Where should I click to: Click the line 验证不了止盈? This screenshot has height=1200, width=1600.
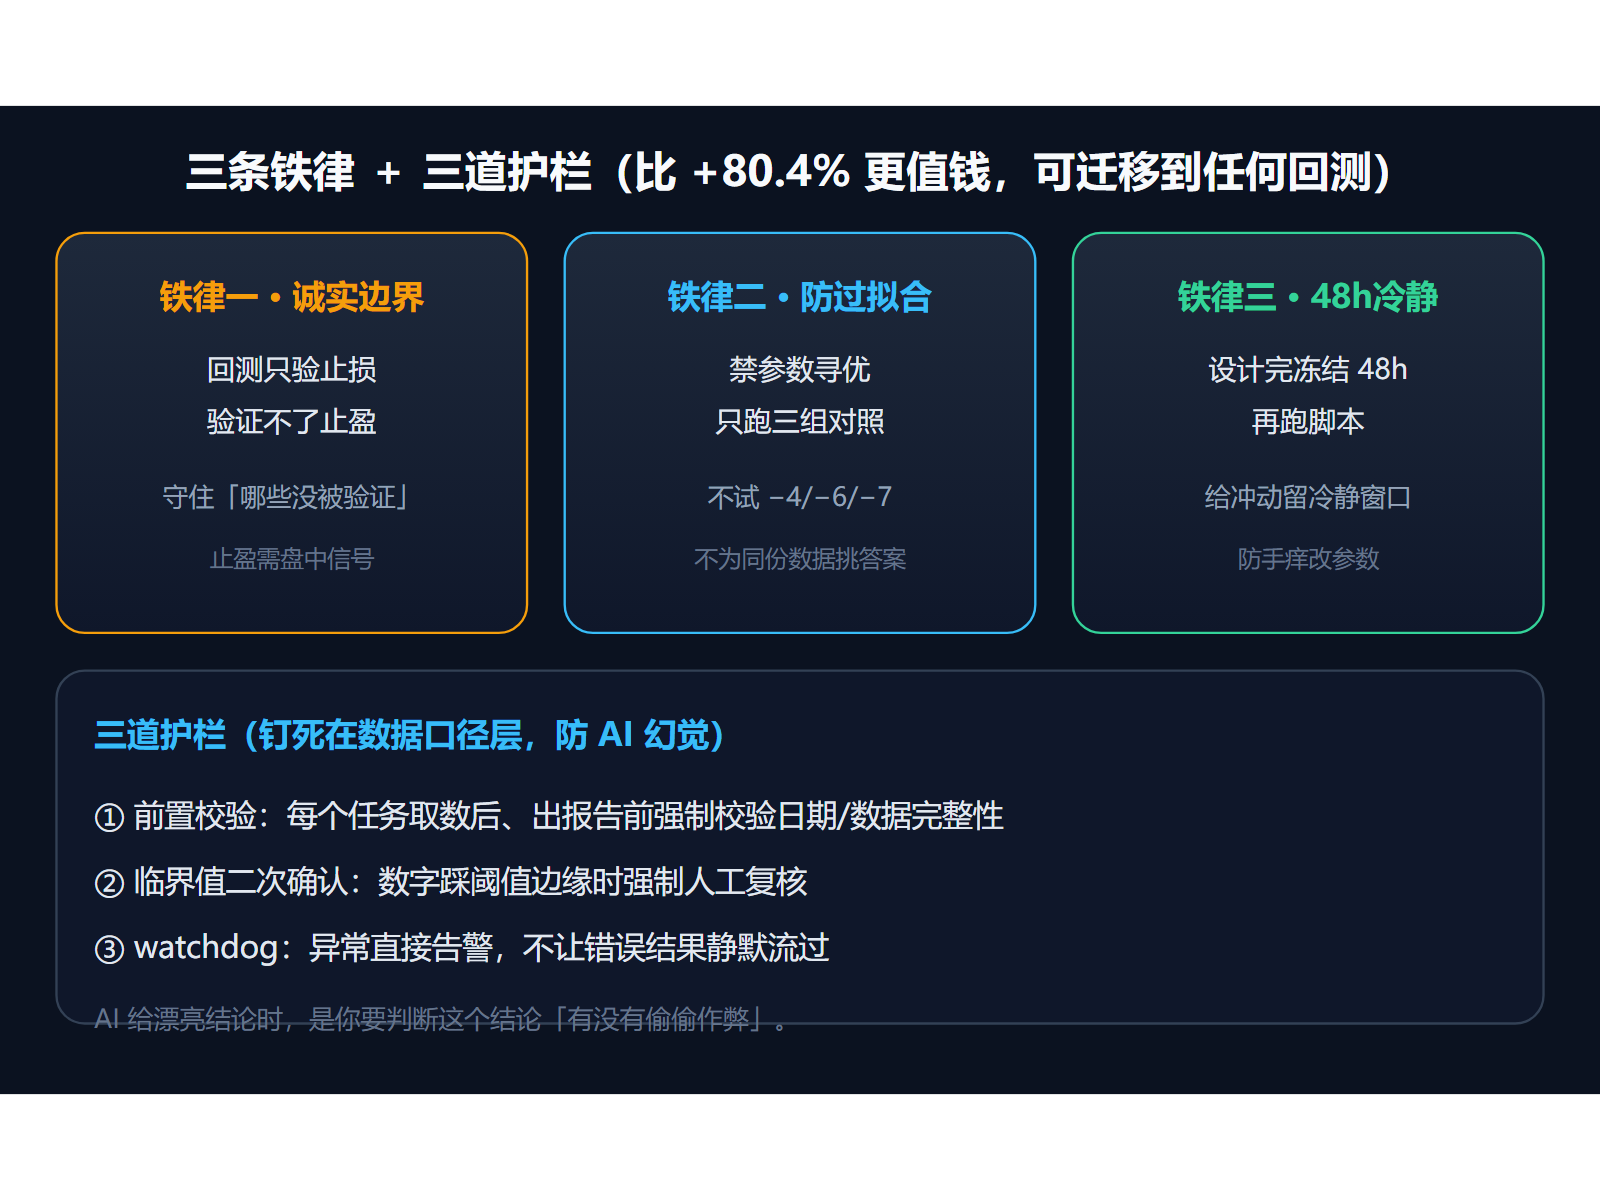[x=291, y=422]
